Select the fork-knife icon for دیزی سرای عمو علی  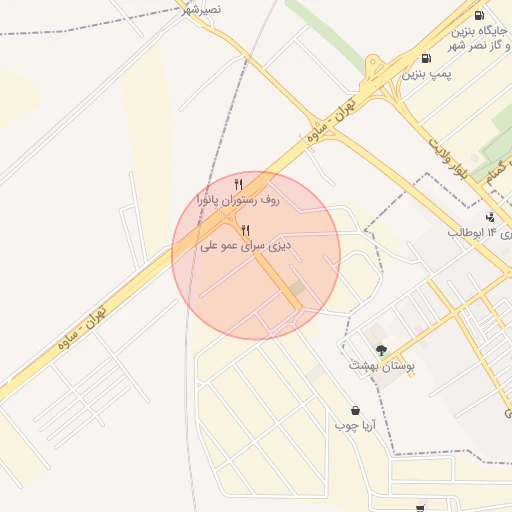[x=246, y=230]
